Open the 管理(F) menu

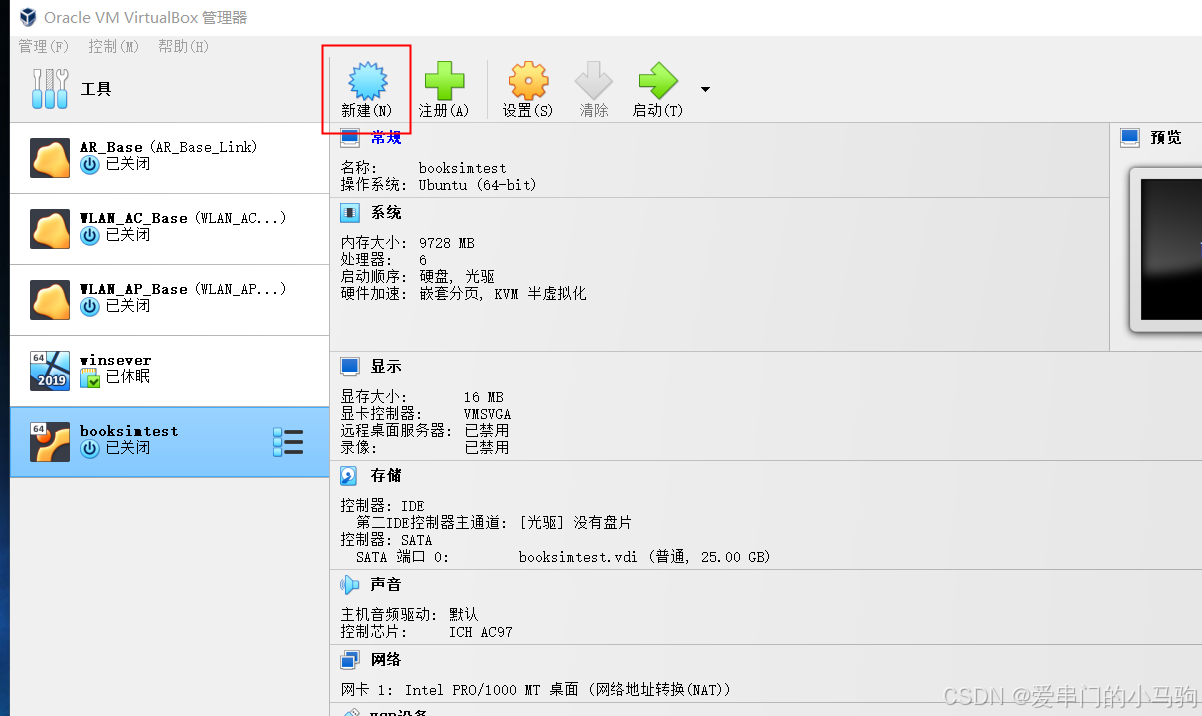[44, 46]
